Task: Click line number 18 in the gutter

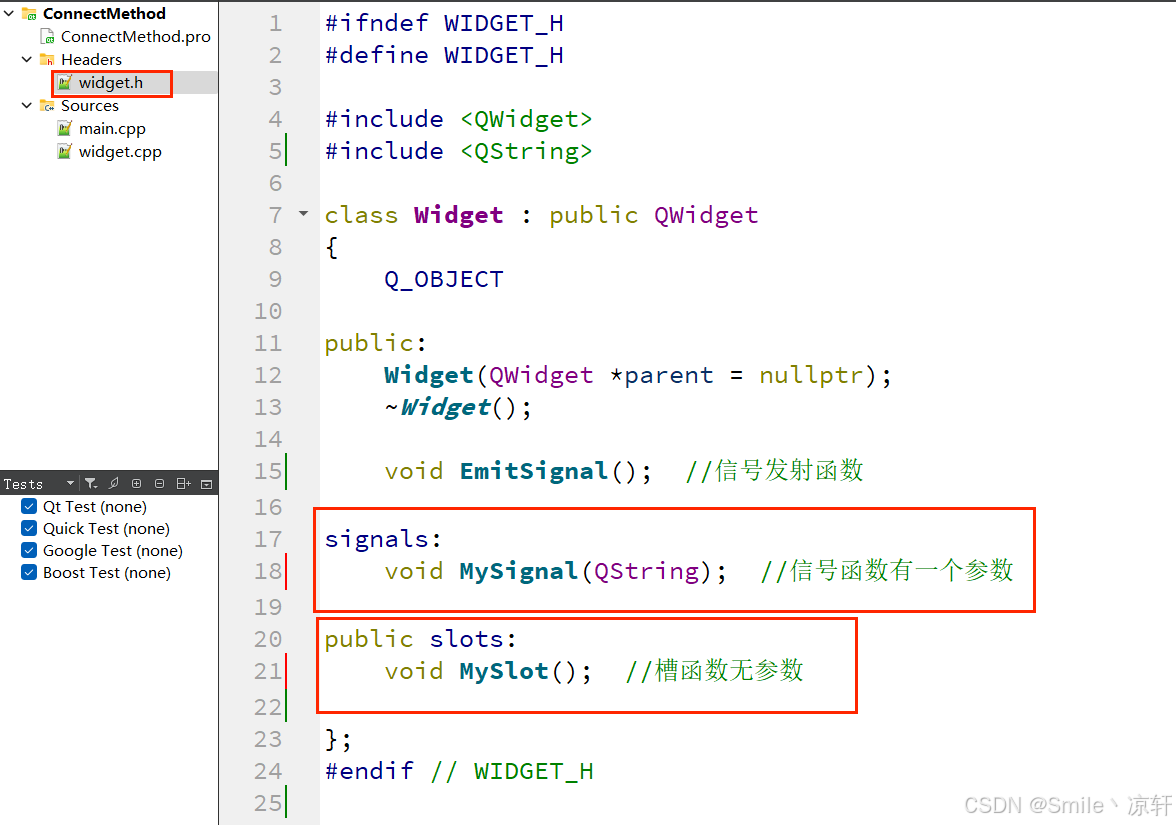Action: click(x=268, y=572)
